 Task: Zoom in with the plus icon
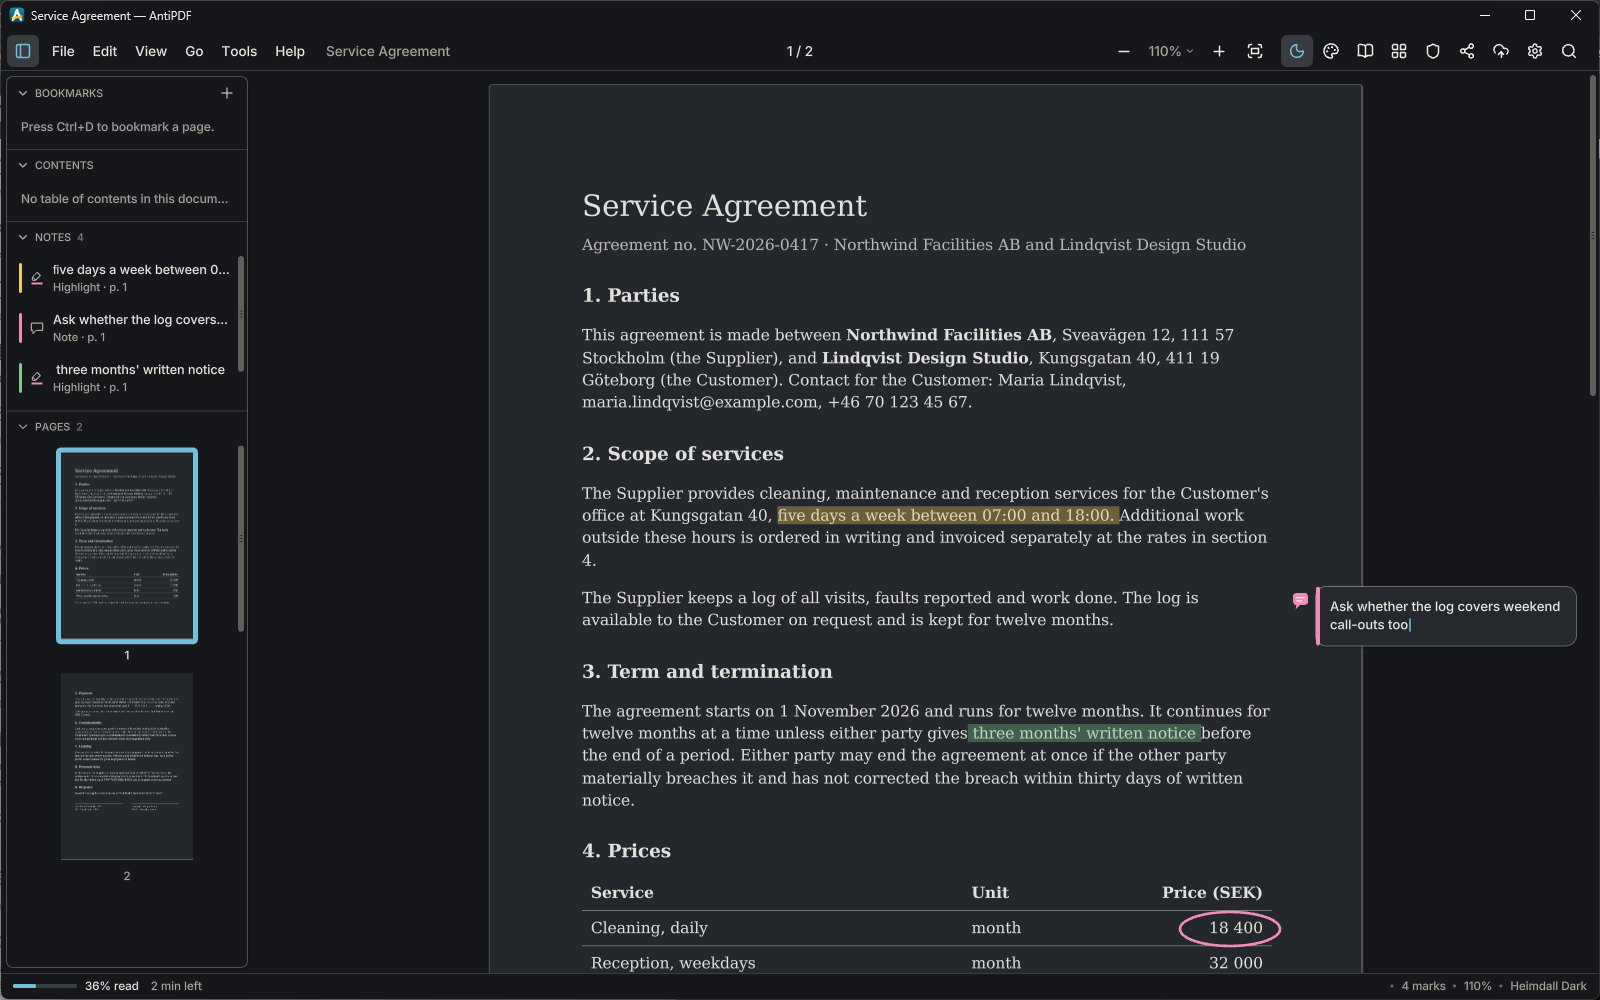[x=1219, y=51]
